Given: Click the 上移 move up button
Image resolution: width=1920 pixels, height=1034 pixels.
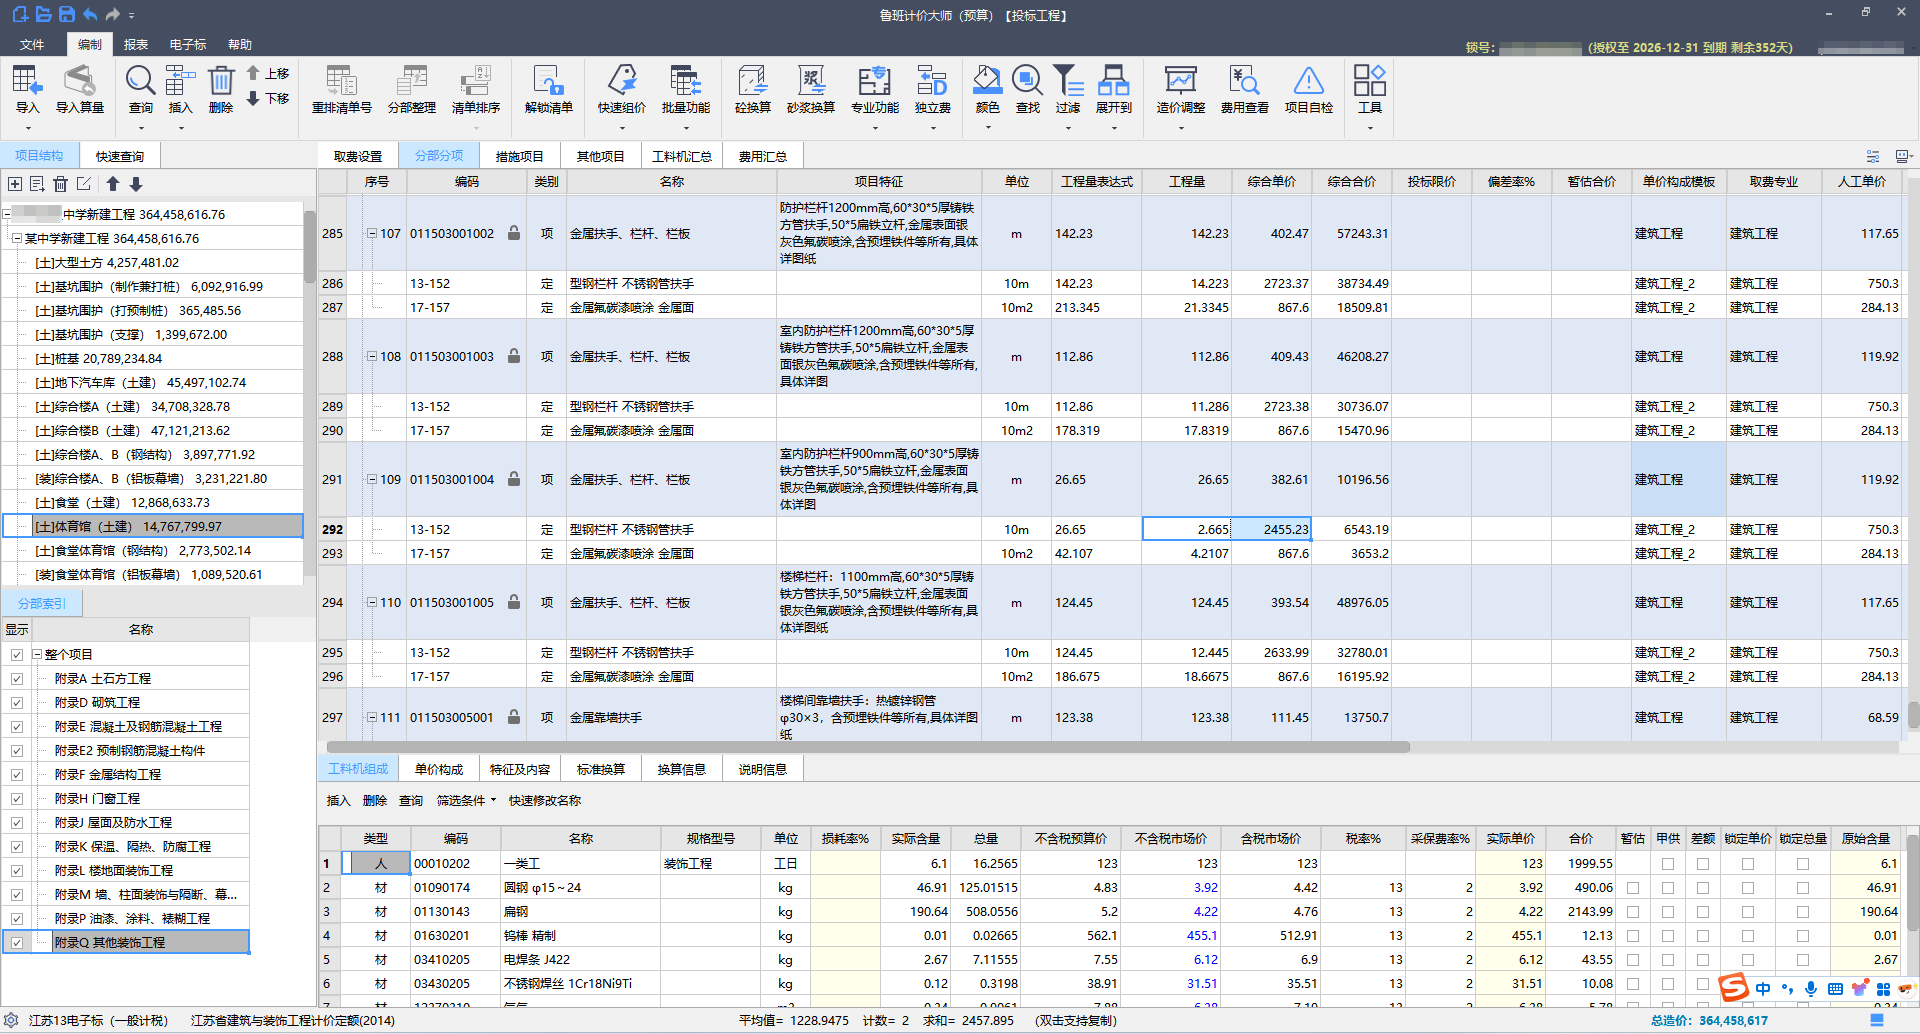Looking at the screenshot, I should click(268, 74).
